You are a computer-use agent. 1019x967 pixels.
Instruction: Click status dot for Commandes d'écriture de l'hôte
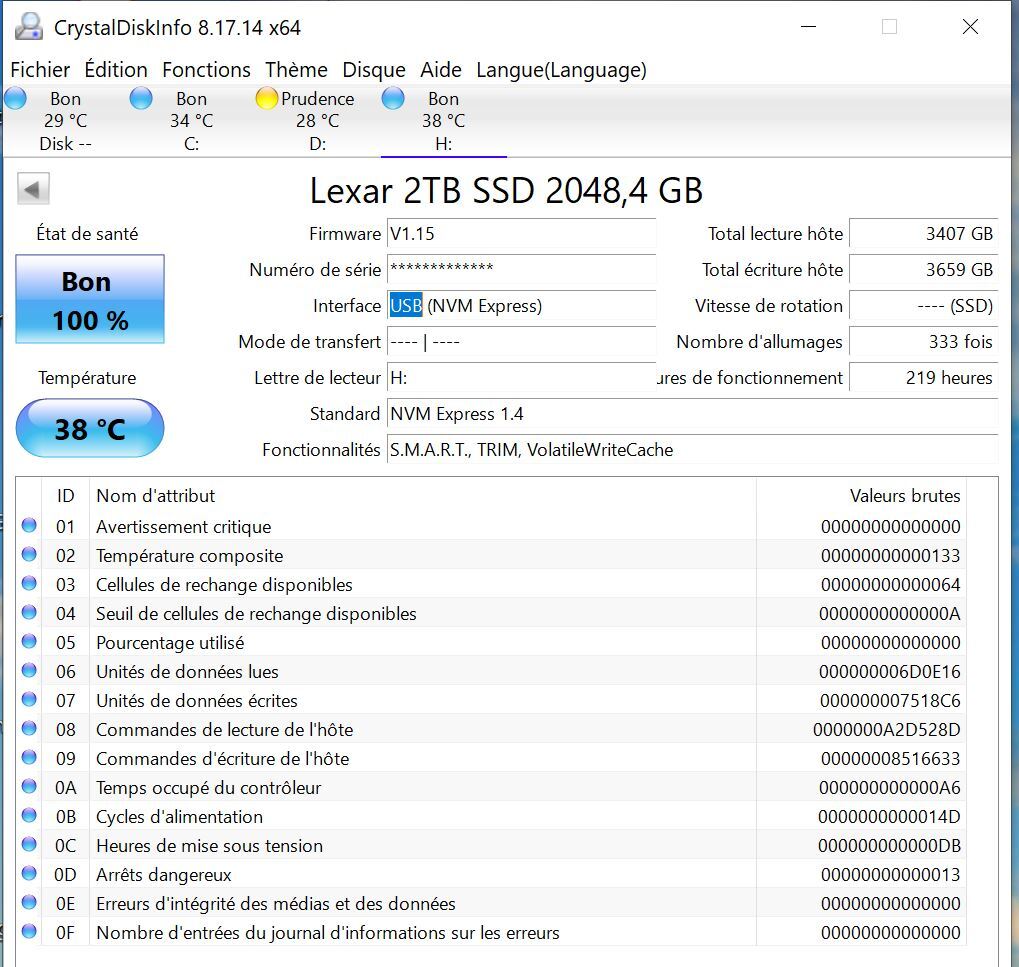point(29,757)
